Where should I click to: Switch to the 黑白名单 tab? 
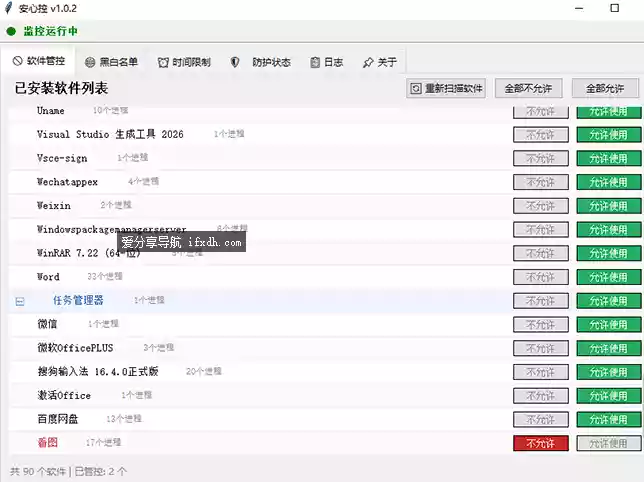(x=111, y=62)
